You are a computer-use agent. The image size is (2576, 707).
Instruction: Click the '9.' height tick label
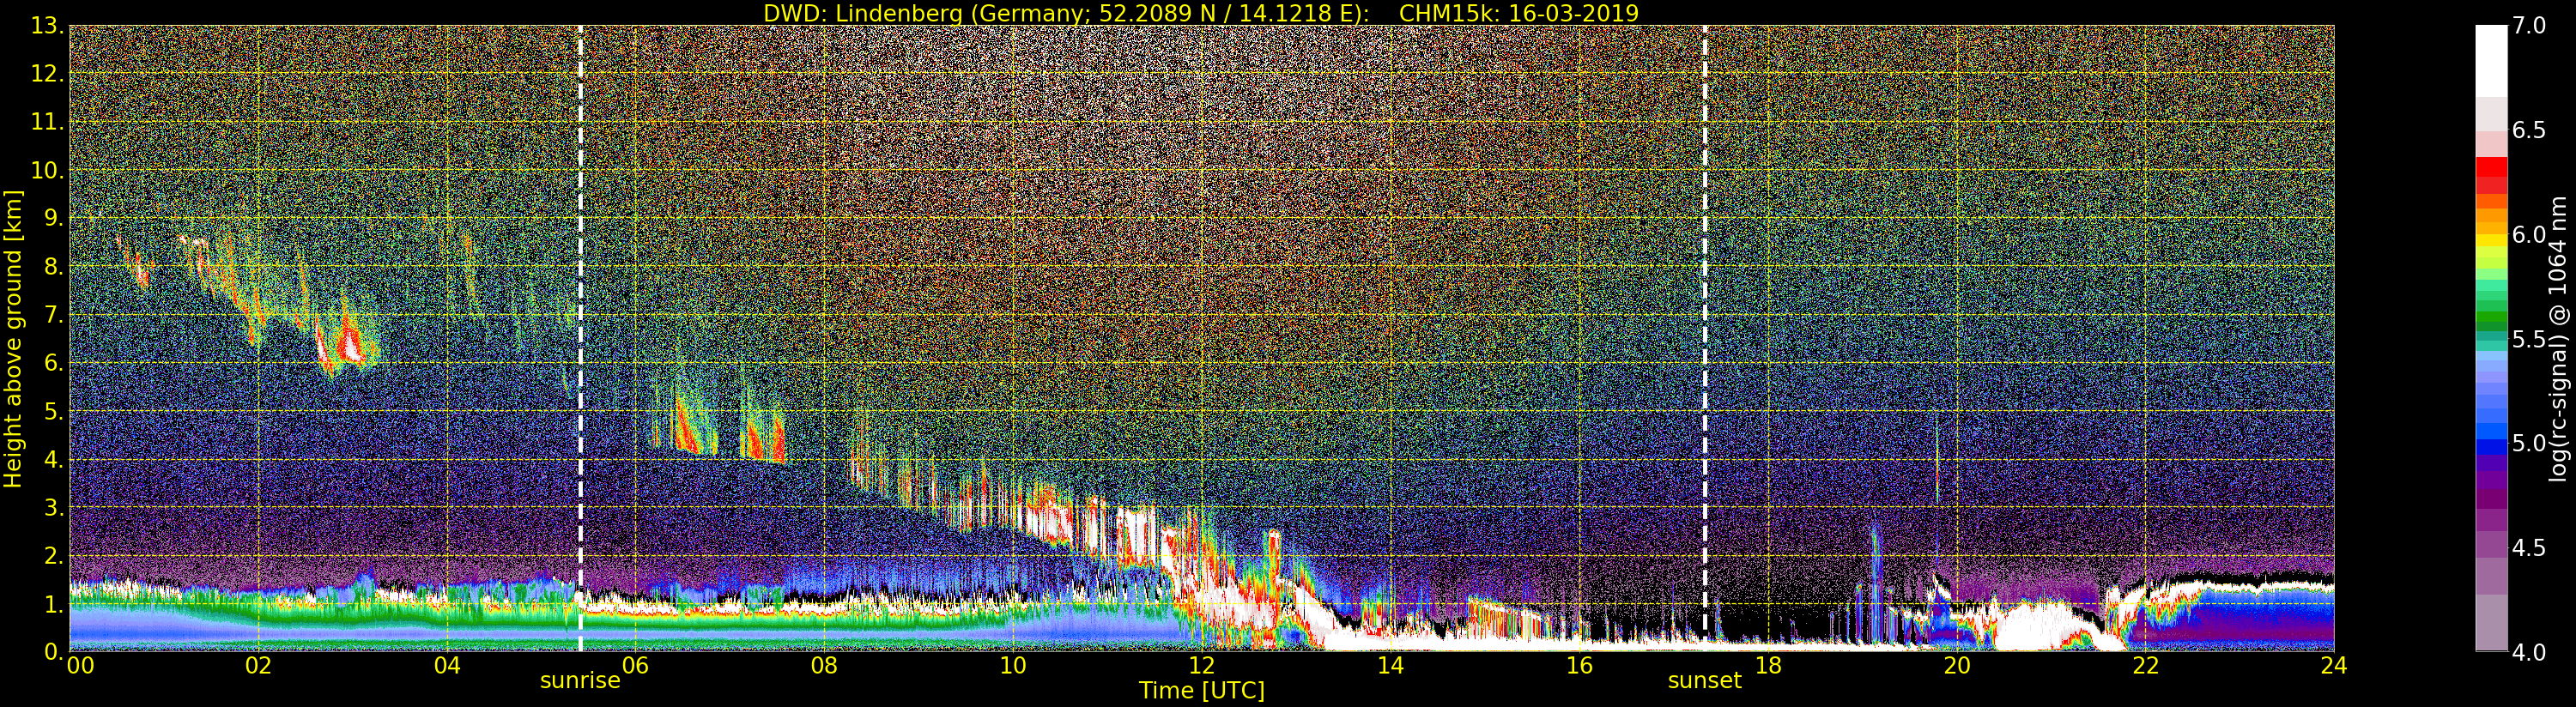point(54,218)
